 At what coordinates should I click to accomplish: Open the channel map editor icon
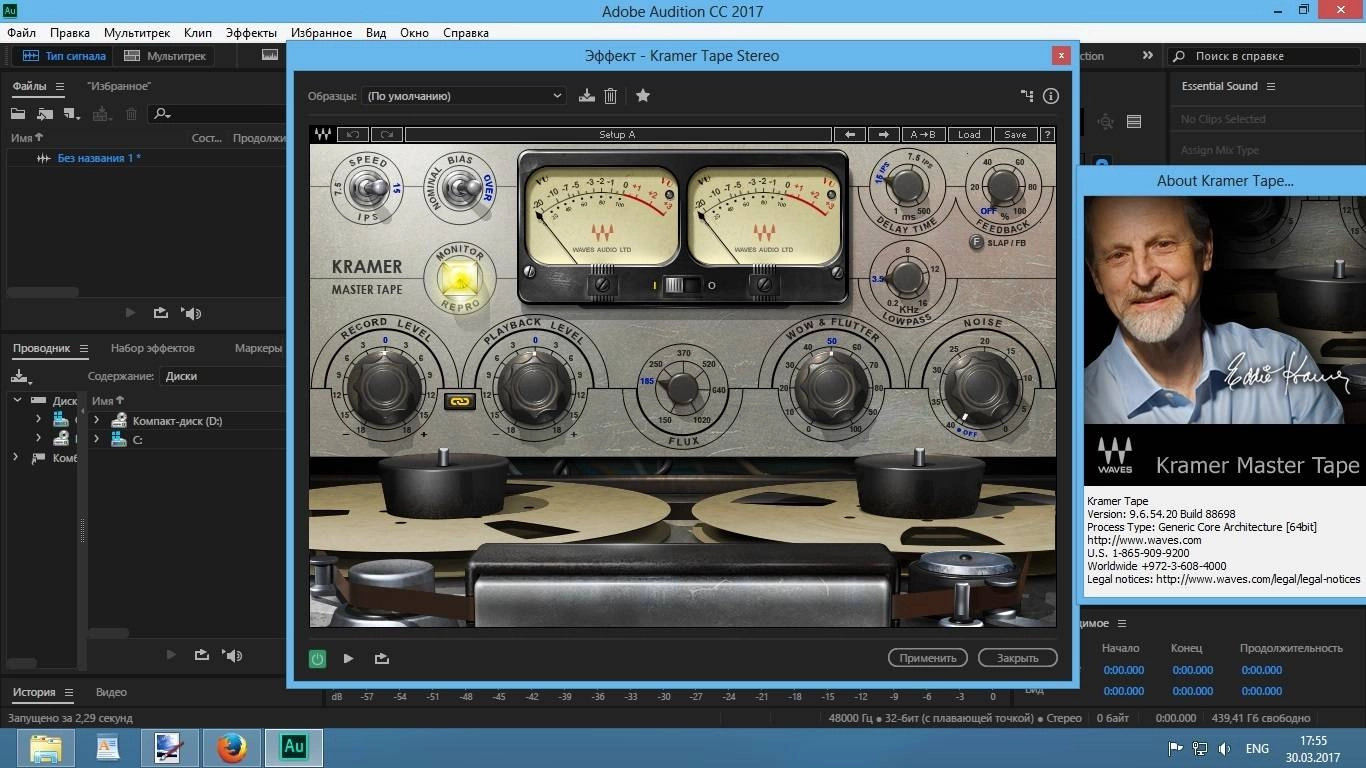pyautogui.click(x=1027, y=96)
